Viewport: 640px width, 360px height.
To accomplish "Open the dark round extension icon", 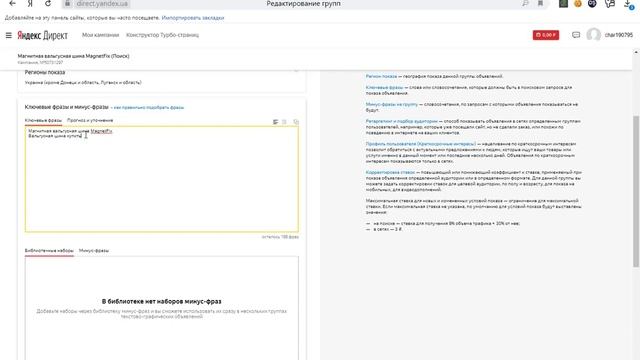I will [592, 3].
